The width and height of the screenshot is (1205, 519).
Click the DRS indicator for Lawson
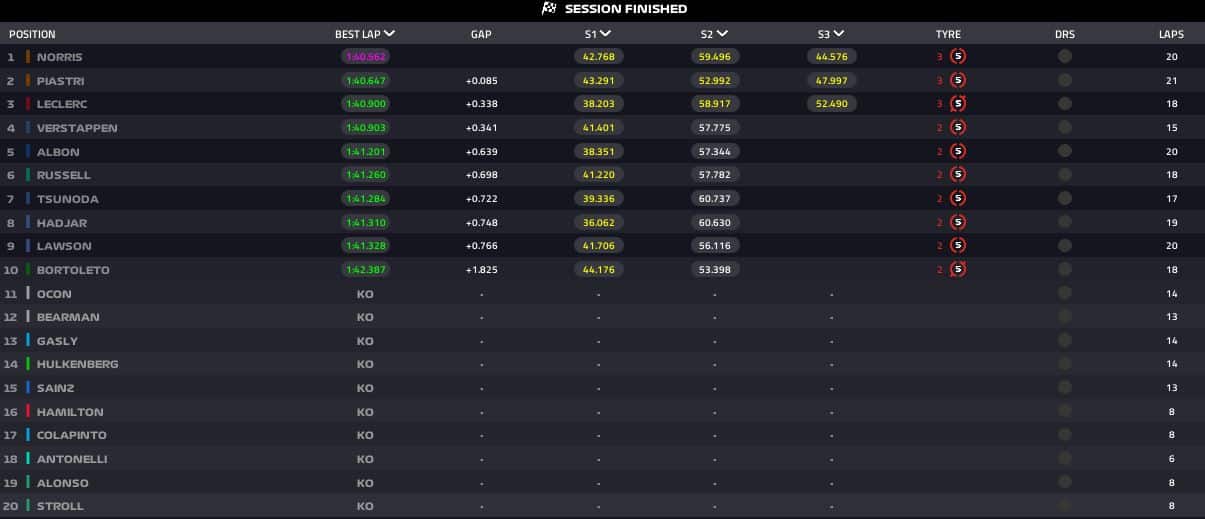tap(1065, 246)
